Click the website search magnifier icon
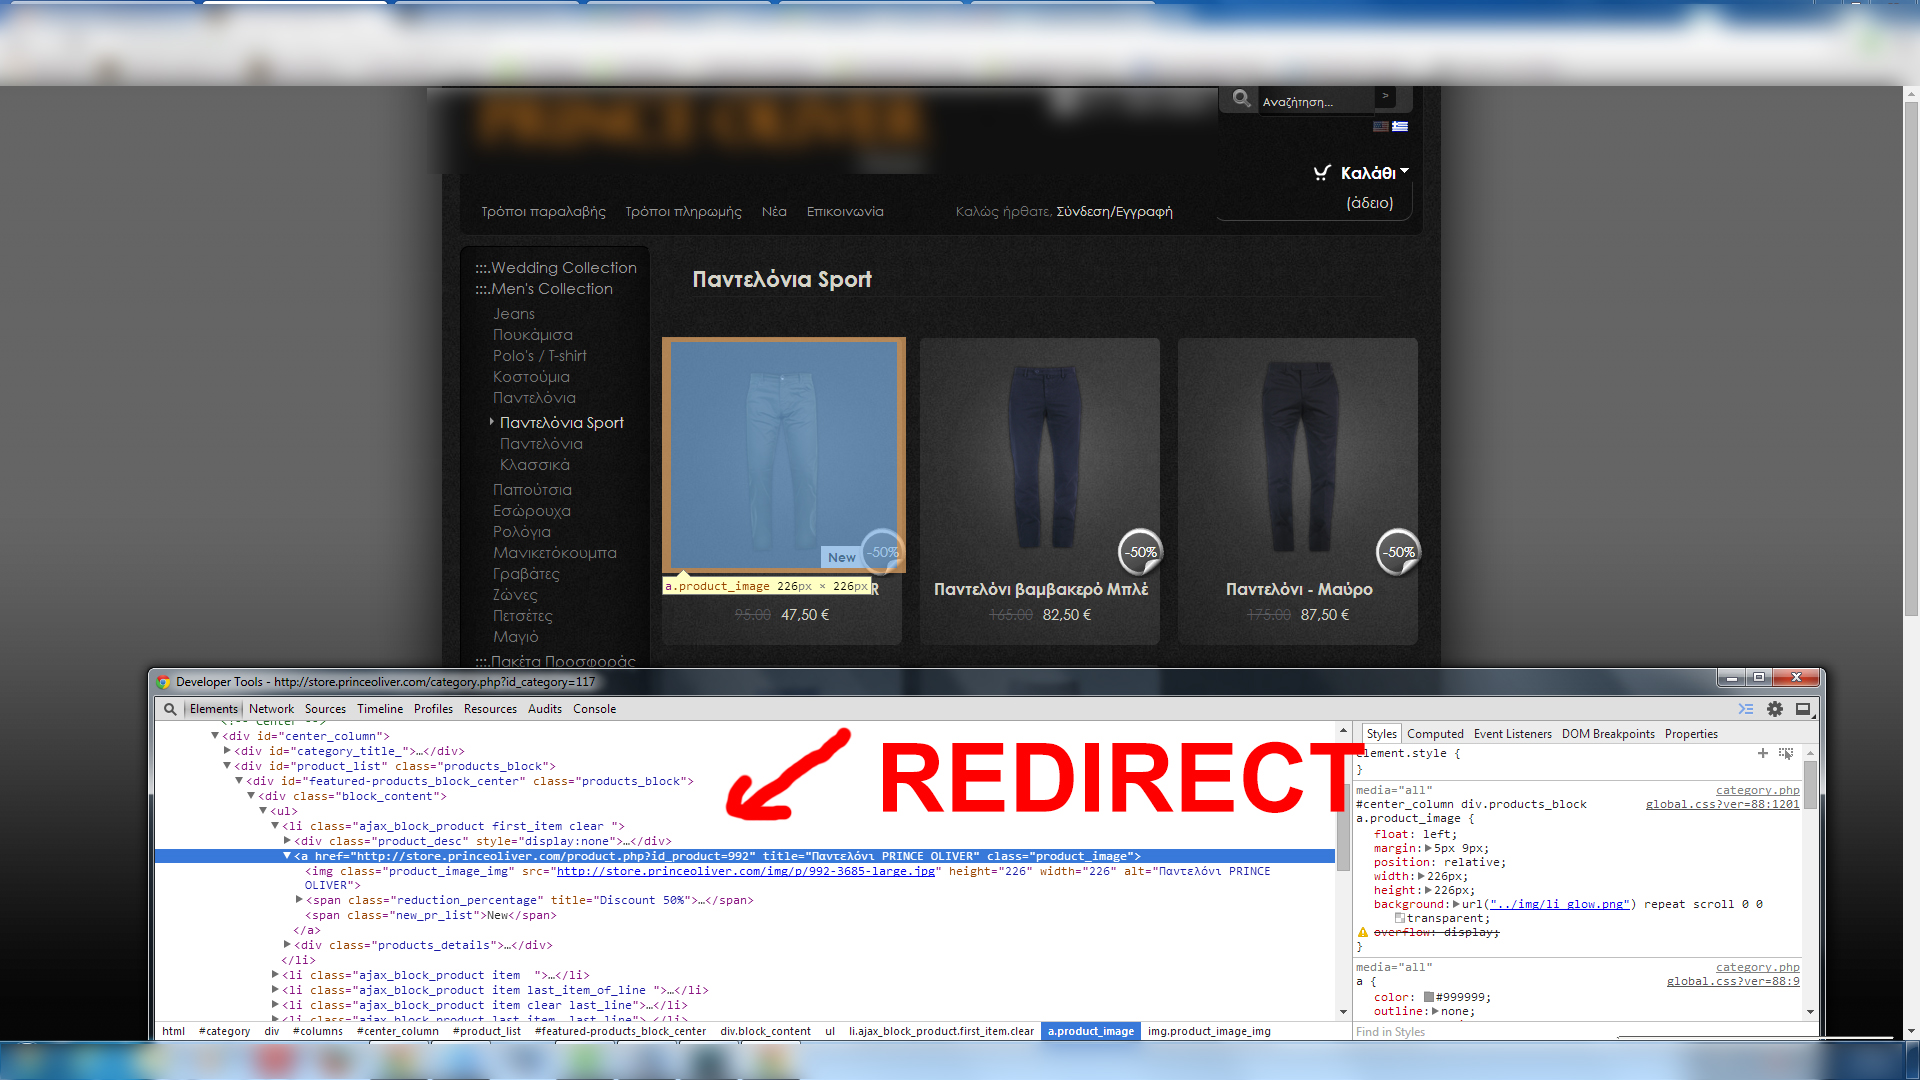The width and height of the screenshot is (1920, 1080). point(1241,98)
